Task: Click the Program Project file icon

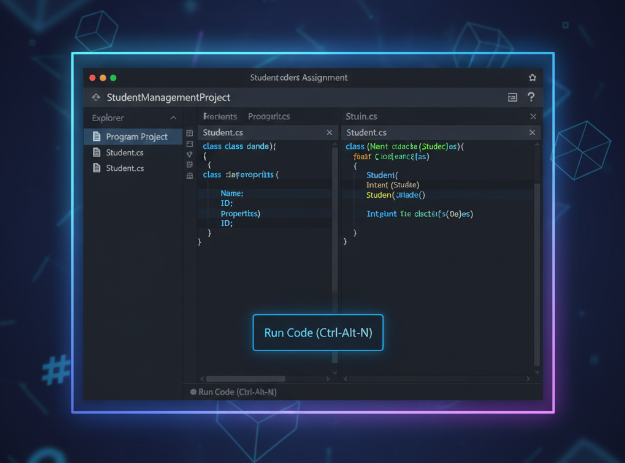Action: 96,136
